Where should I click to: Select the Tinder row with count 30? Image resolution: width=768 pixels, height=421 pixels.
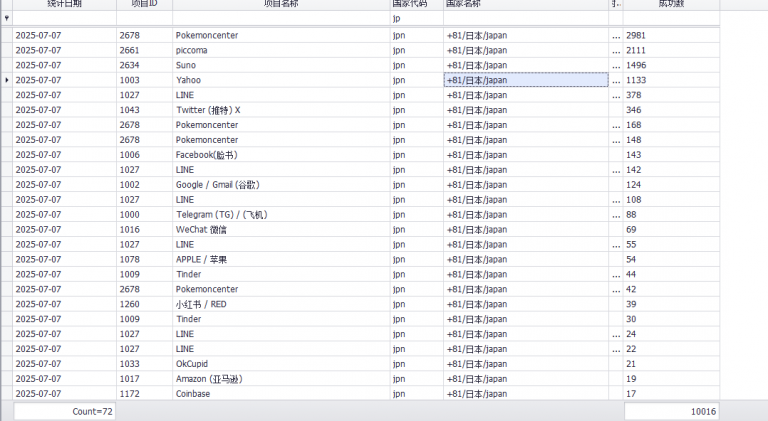click(x=360, y=319)
